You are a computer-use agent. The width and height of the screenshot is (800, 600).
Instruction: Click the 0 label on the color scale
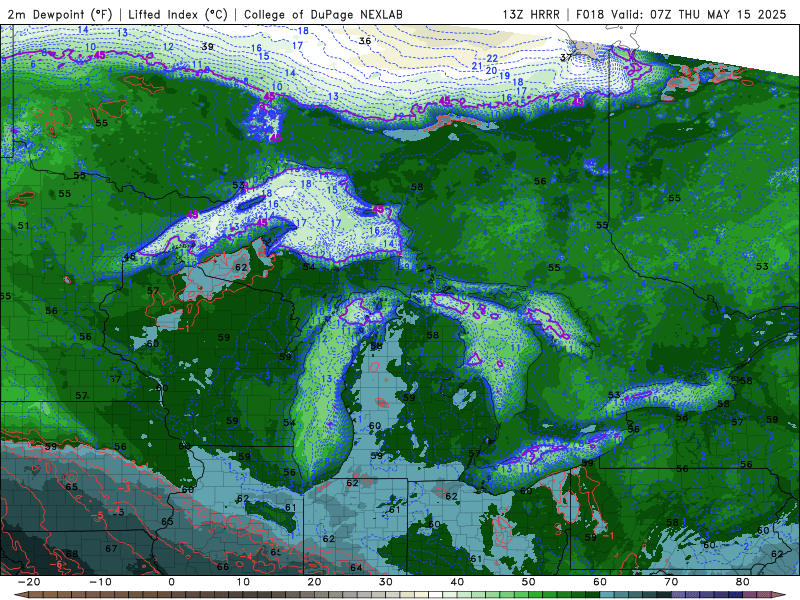click(x=171, y=582)
